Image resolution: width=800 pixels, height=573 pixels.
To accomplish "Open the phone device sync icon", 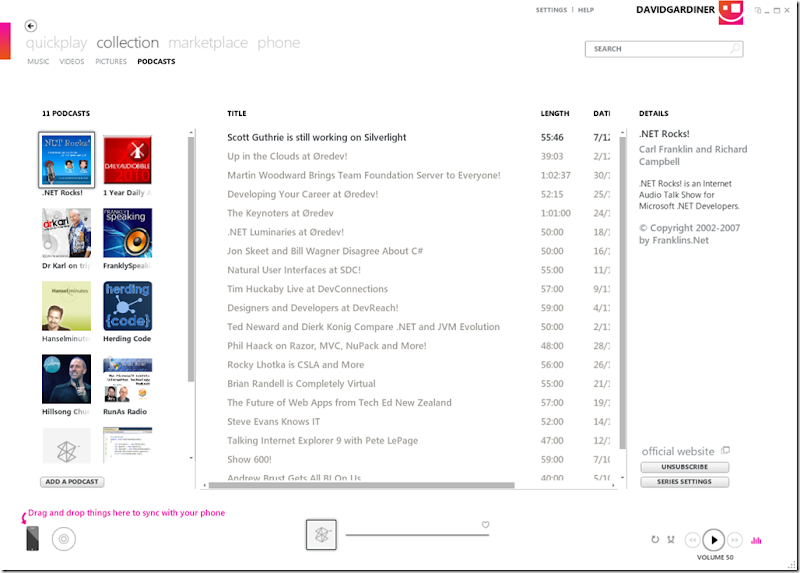I will (x=32, y=538).
